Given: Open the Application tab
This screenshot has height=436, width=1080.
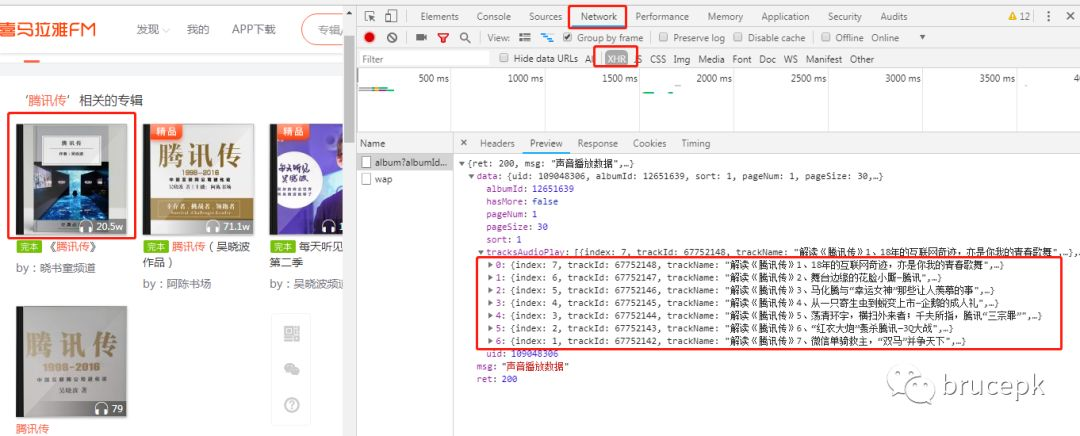Looking at the screenshot, I should (x=785, y=17).
